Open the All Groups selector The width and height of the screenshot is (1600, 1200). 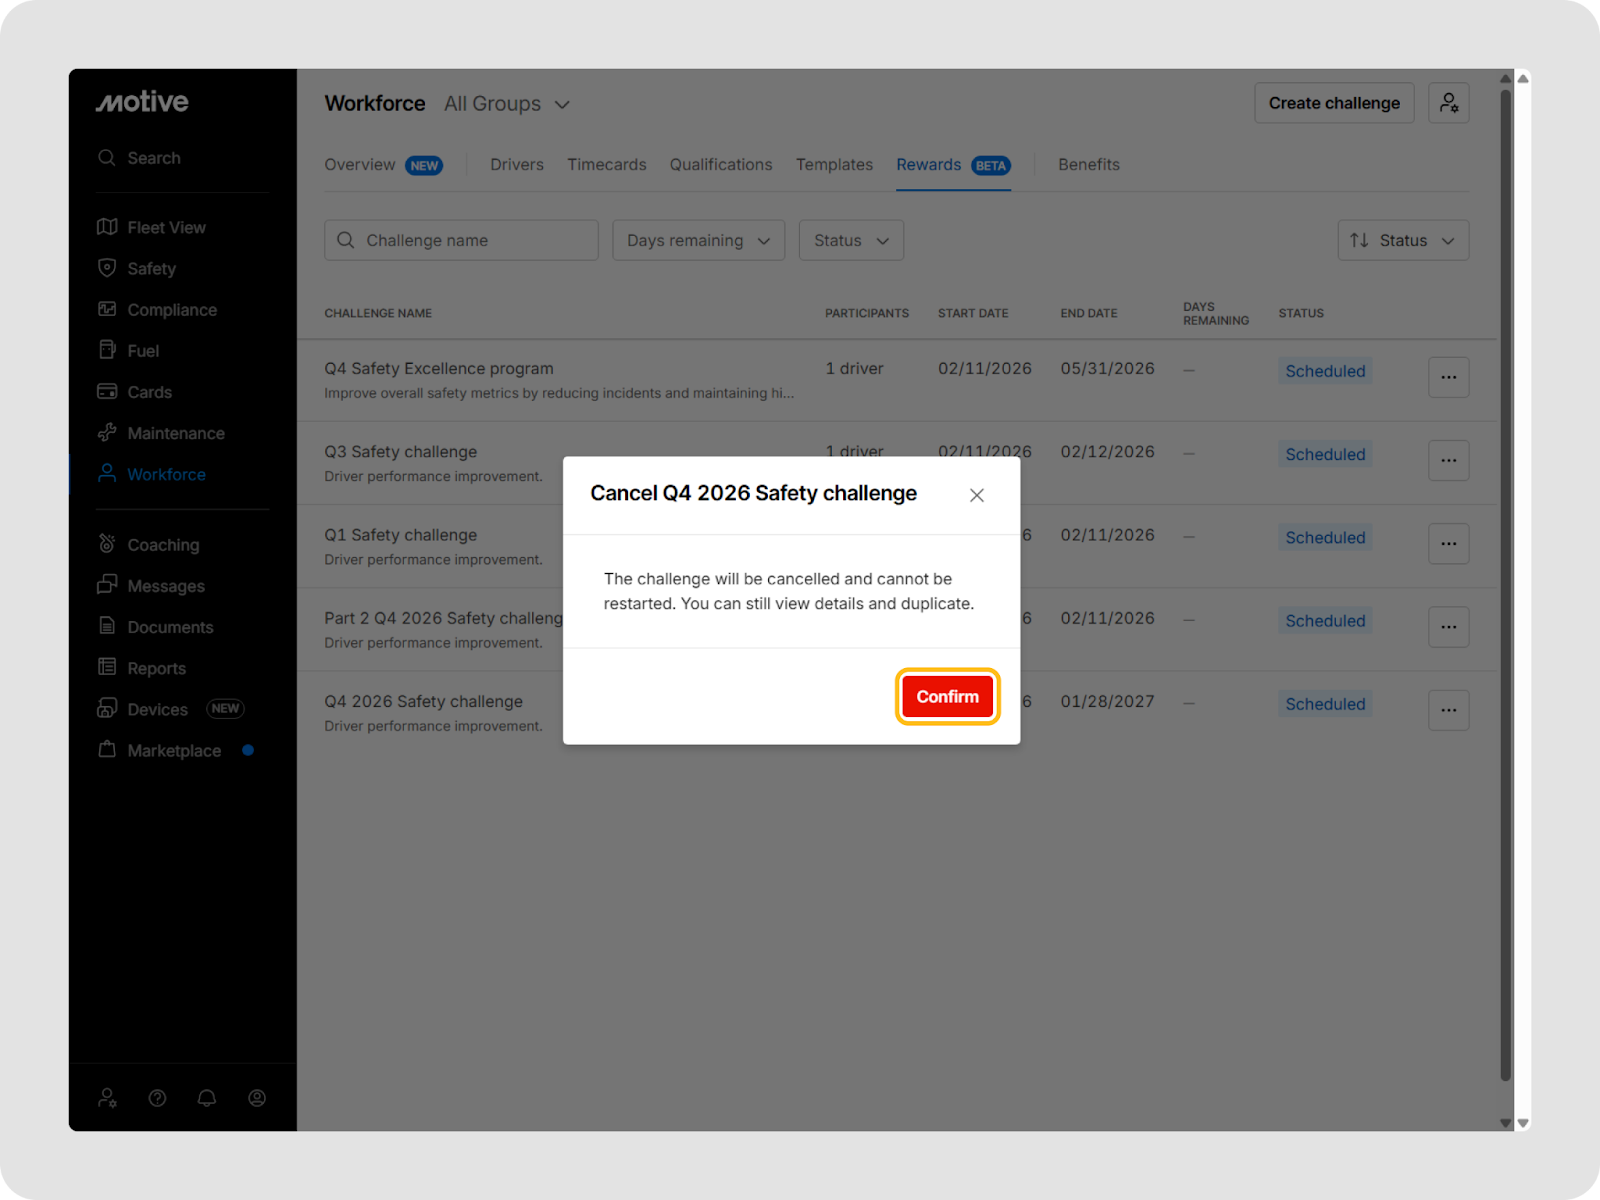[507, 104]
